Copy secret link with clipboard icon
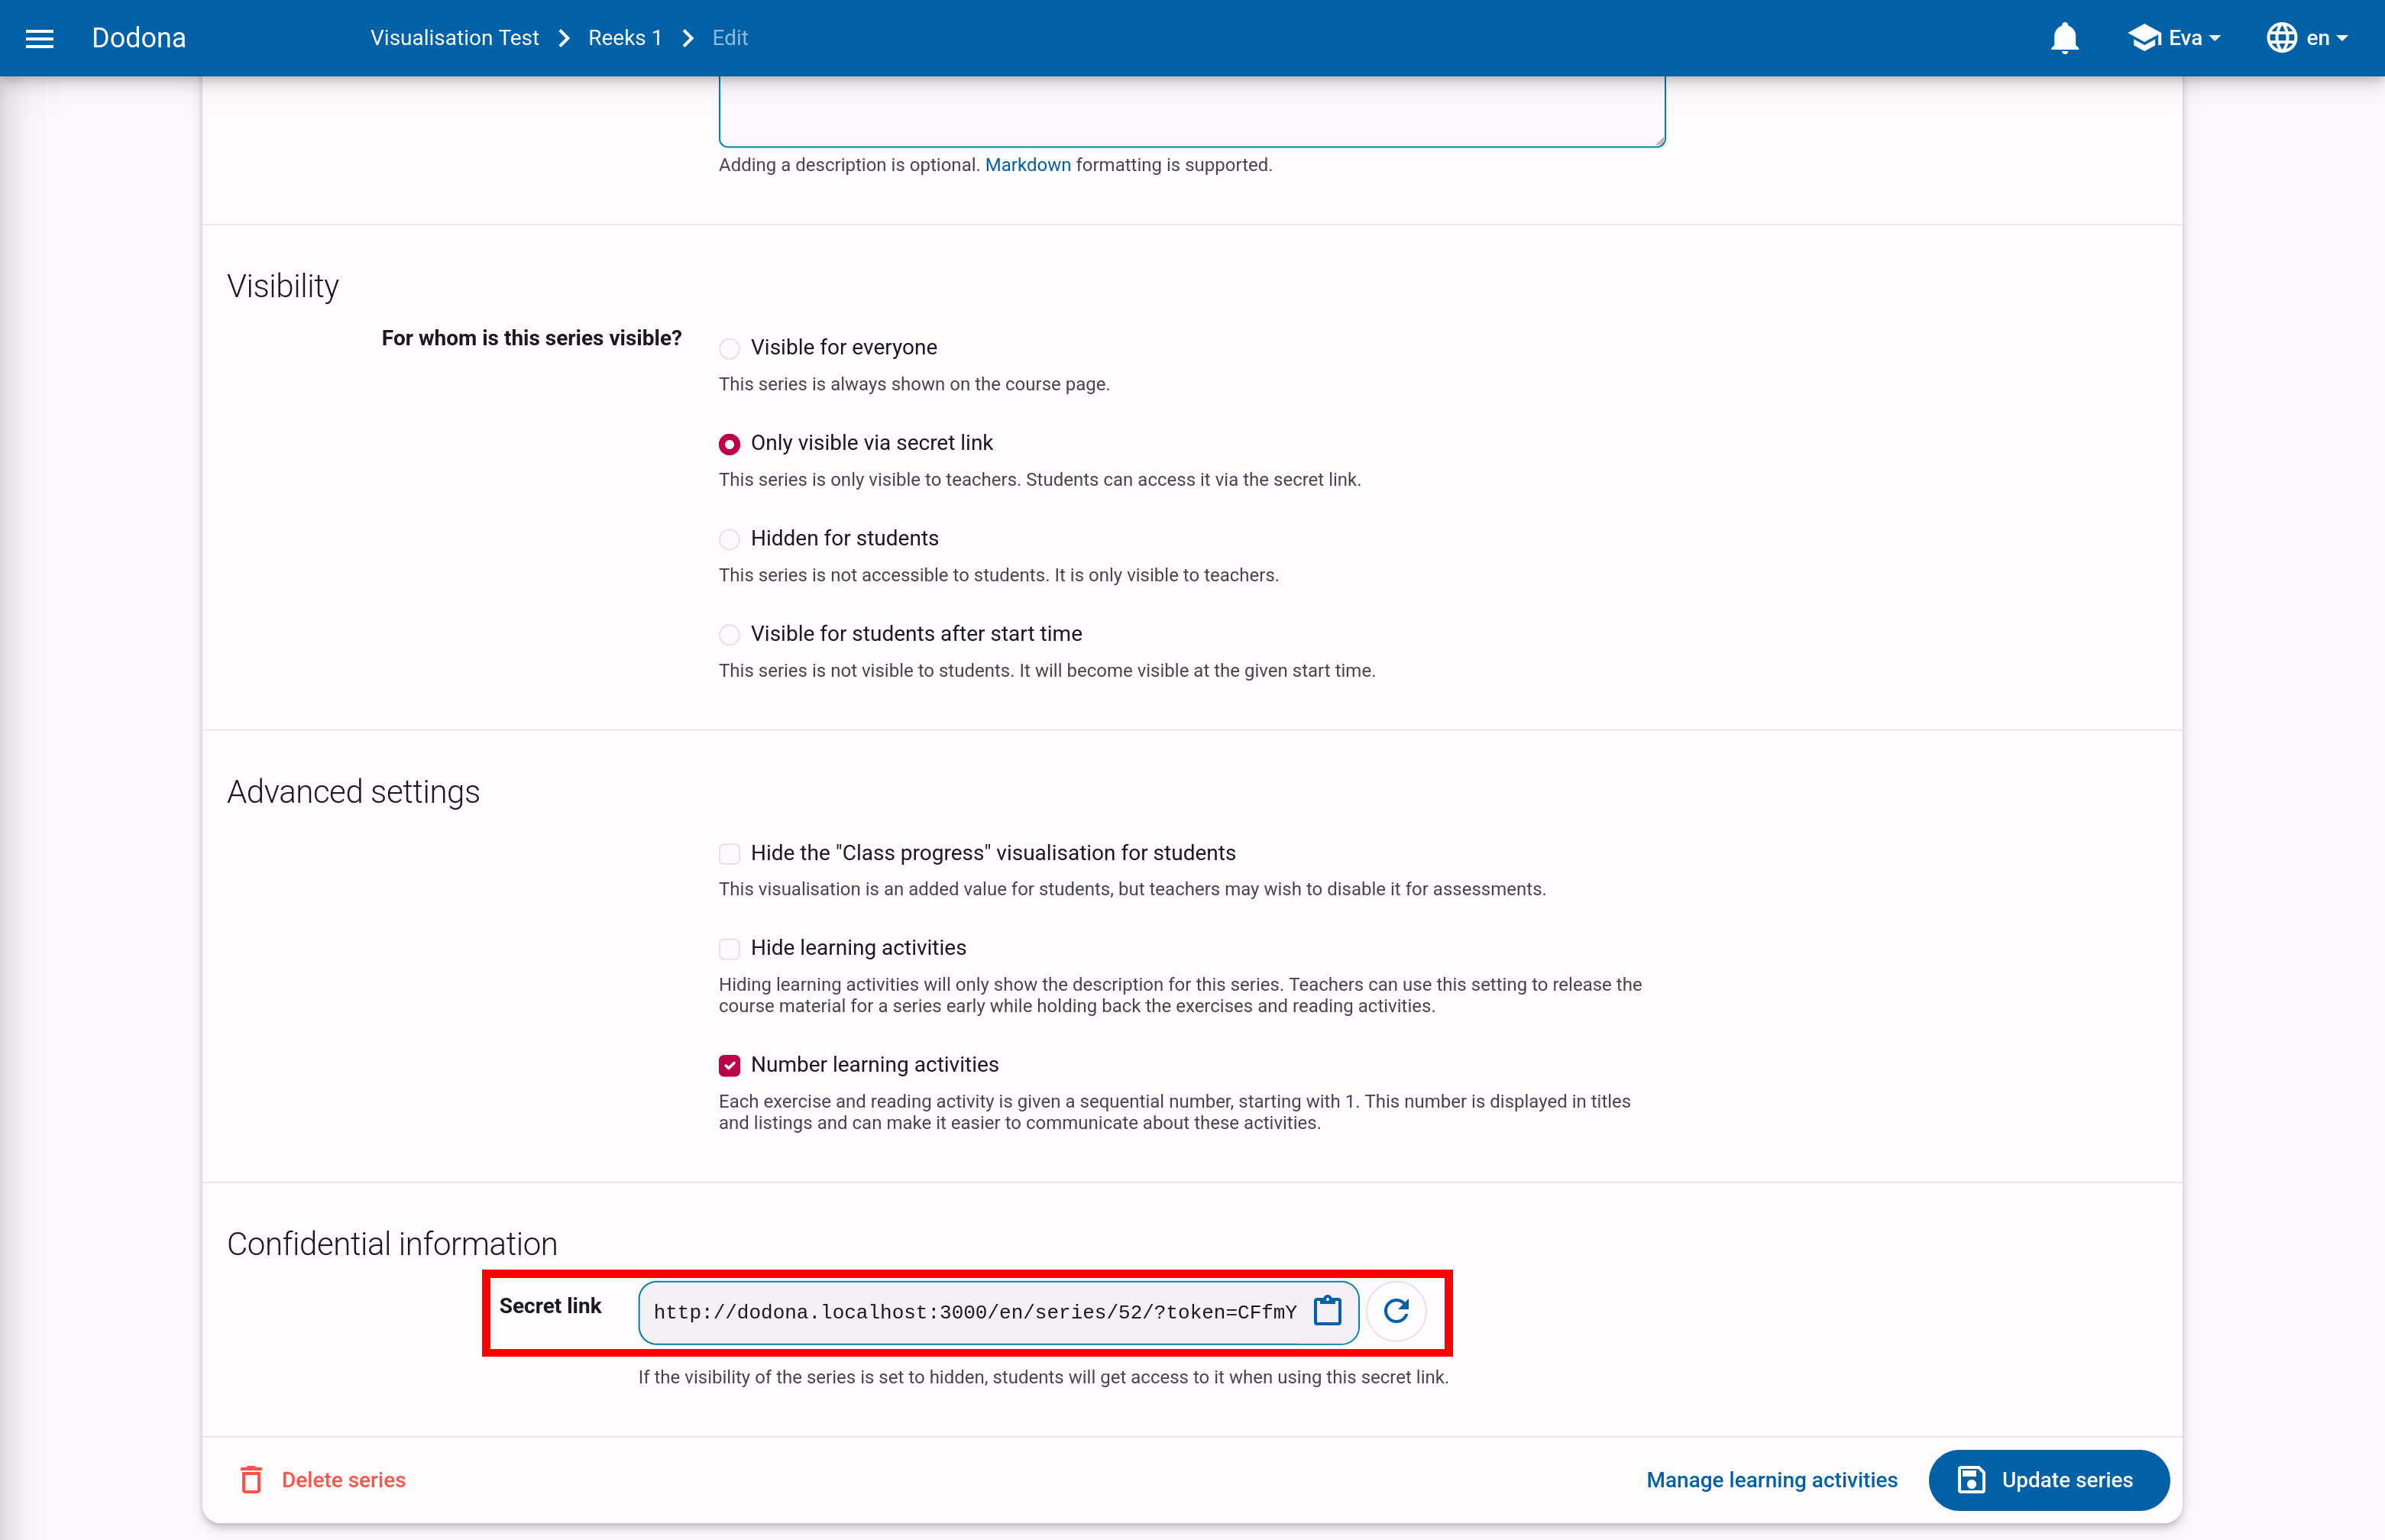Image resolution: width=2385 pixels, height=1540 pixels. tap(1327, 1310)
